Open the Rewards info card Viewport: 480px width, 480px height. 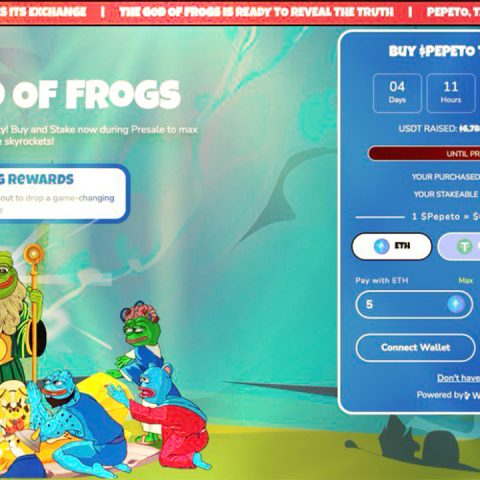point(63,193)
